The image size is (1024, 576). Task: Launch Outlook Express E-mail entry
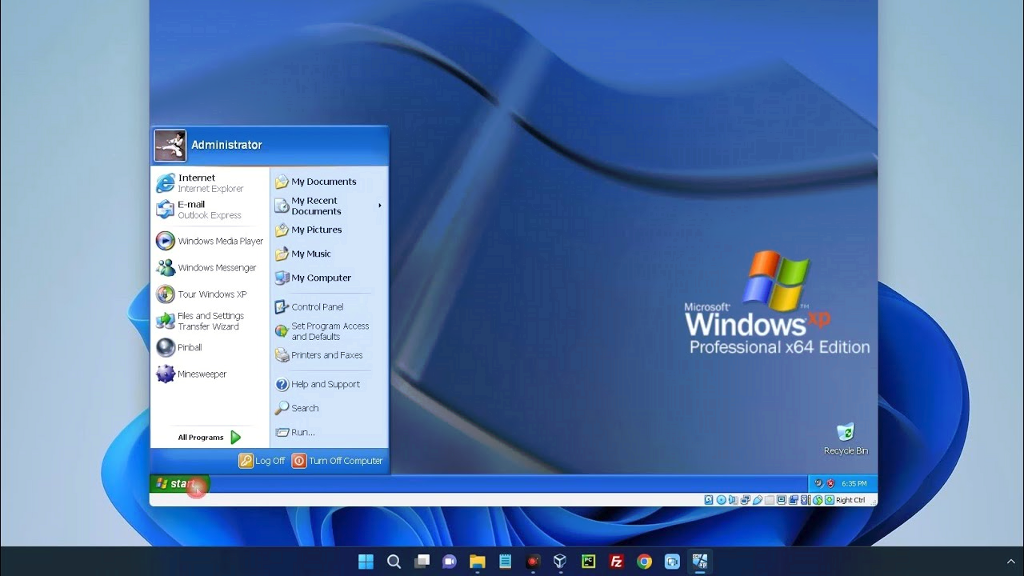coord(209,210)
